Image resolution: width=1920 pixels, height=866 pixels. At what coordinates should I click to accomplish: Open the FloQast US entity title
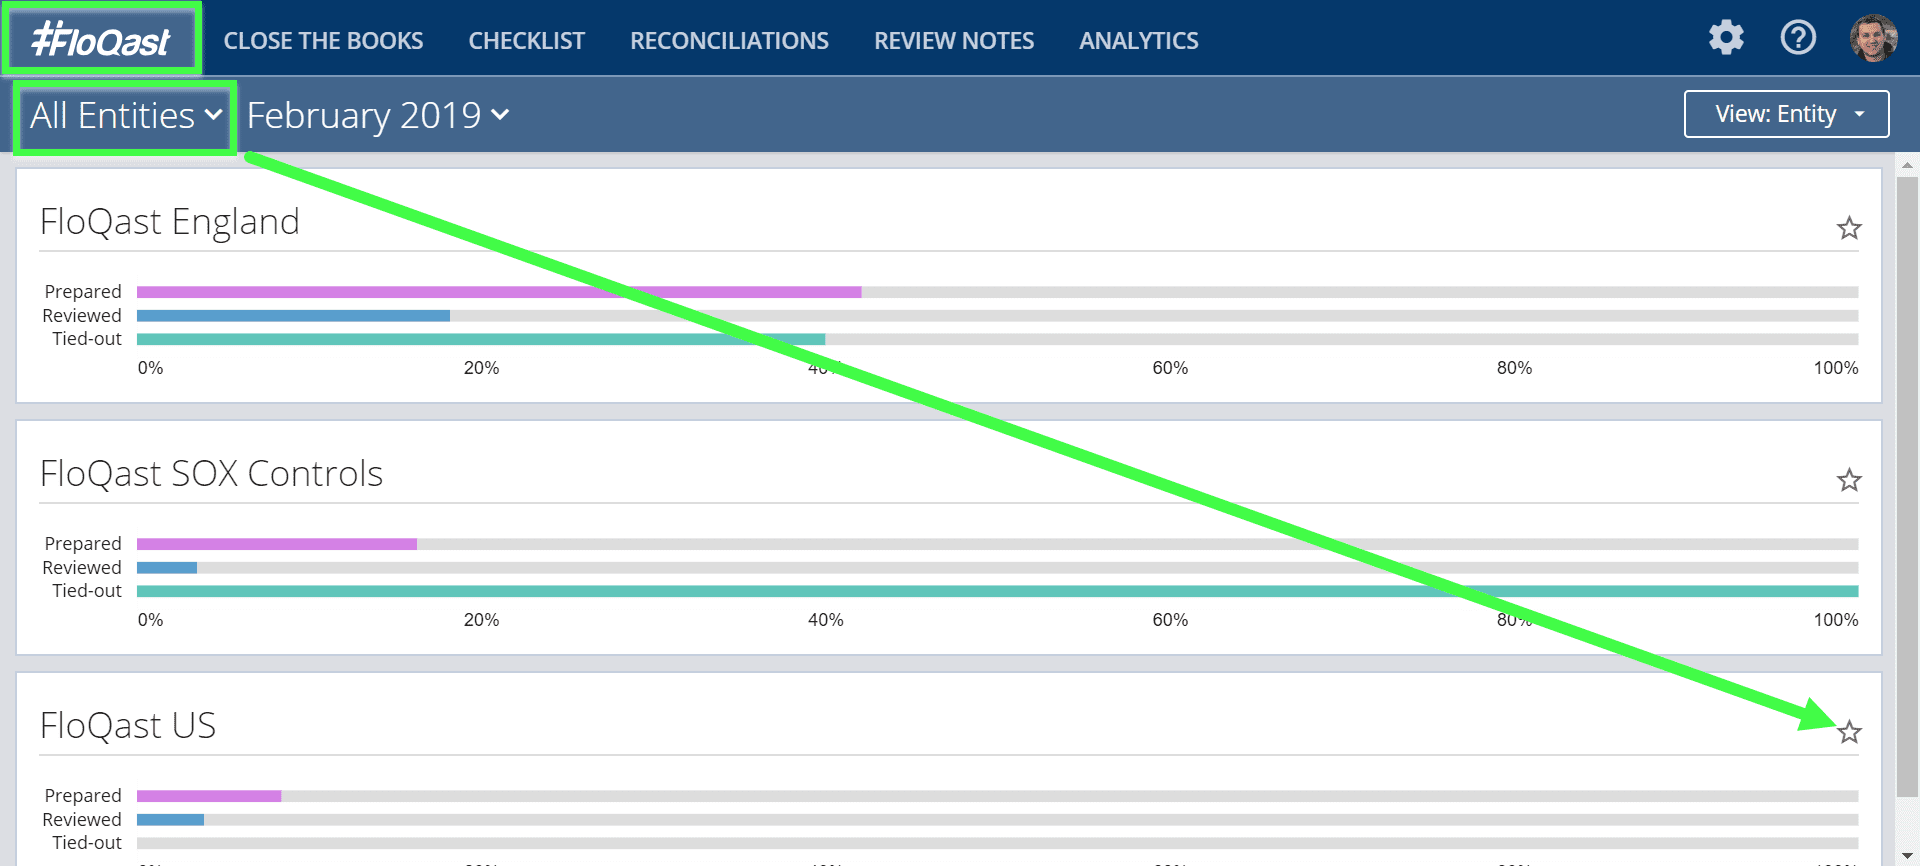coord(128,726)
